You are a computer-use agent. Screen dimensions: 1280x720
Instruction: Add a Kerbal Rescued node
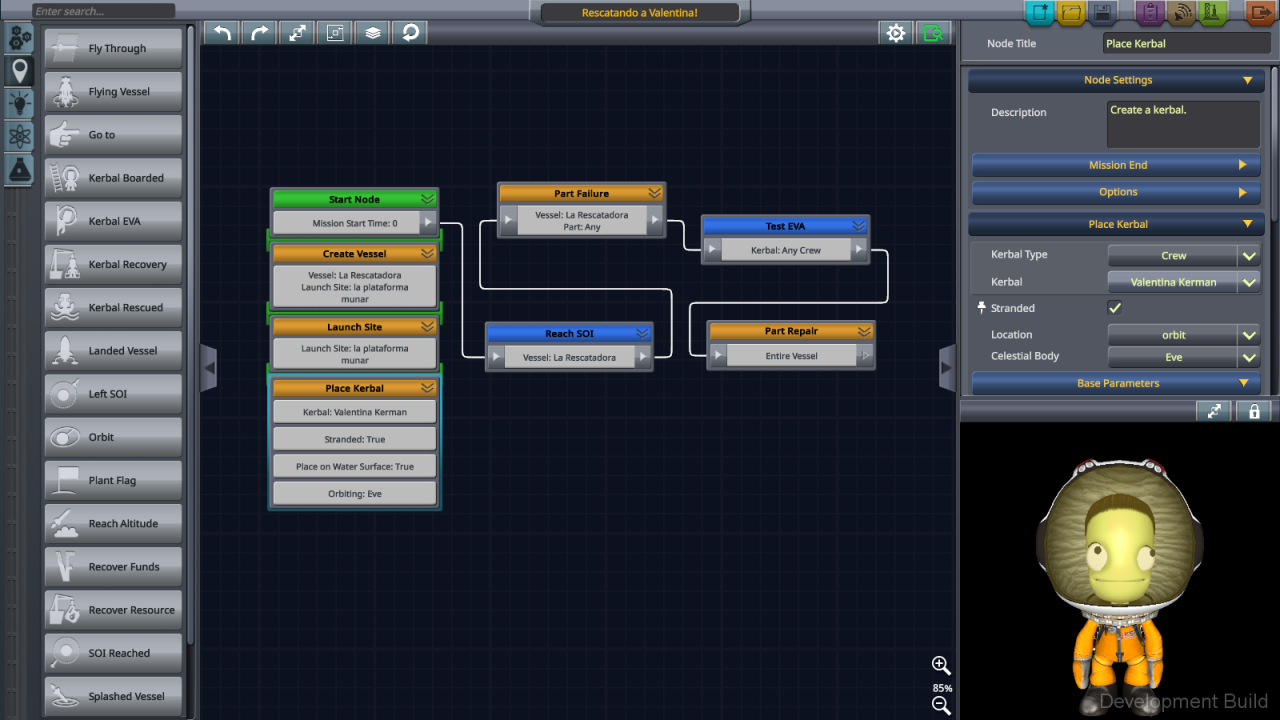(113, 308)
